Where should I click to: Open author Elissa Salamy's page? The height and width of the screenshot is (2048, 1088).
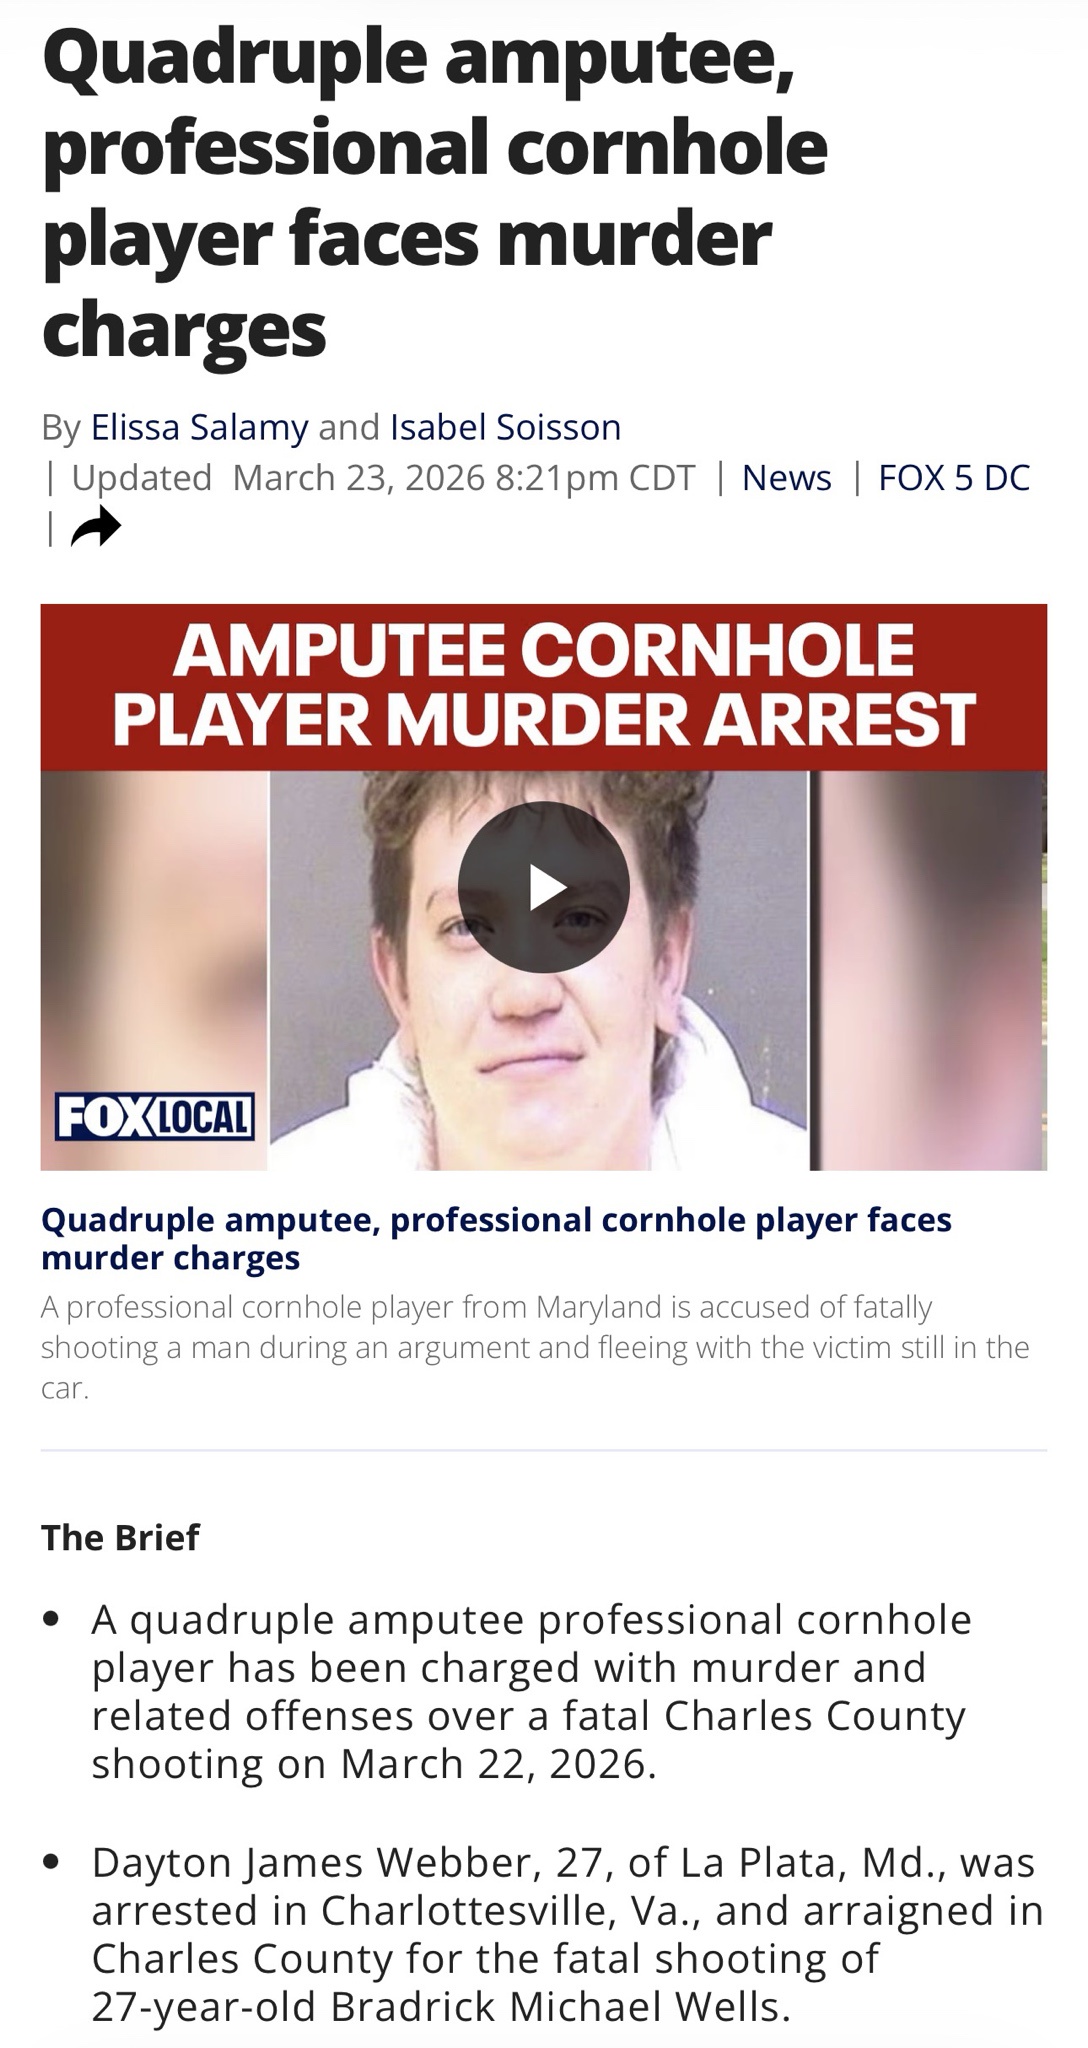[200, 427]
